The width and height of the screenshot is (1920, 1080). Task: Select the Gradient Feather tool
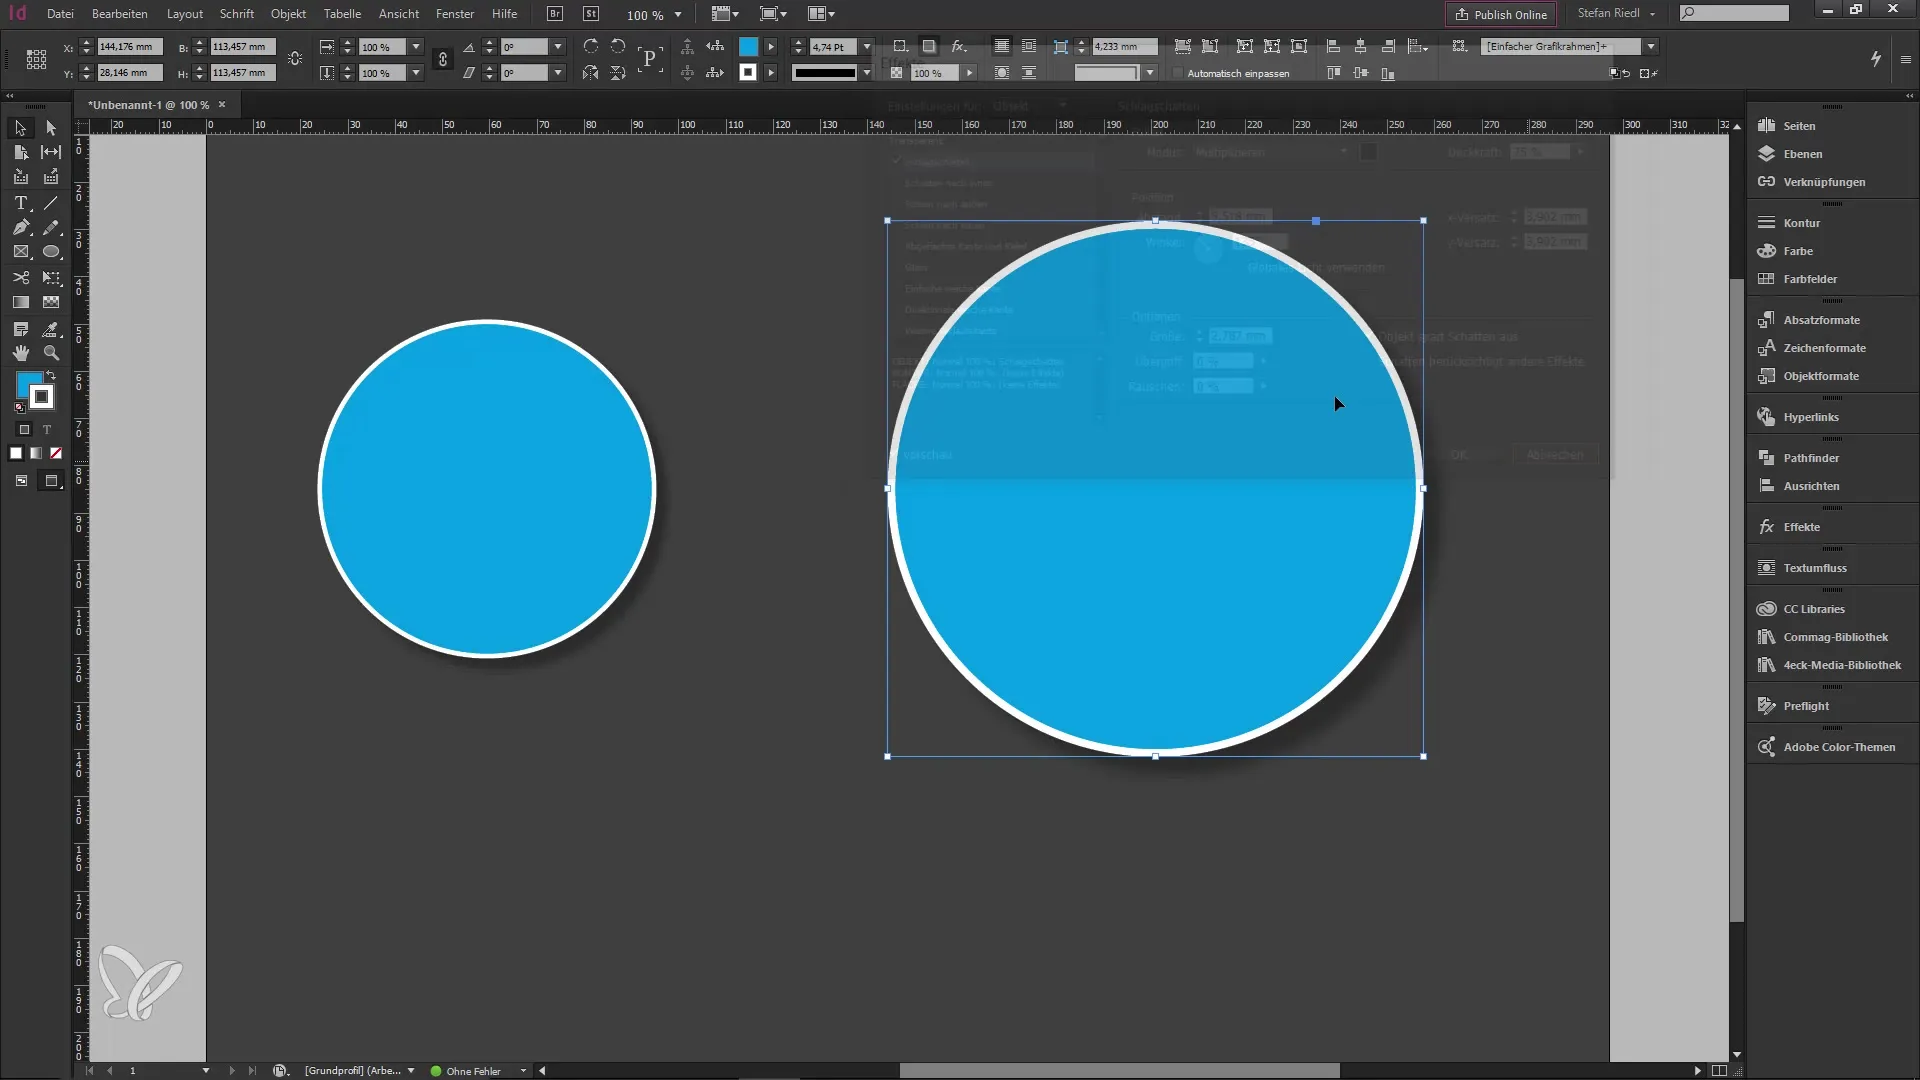click(x=51, y=302)
